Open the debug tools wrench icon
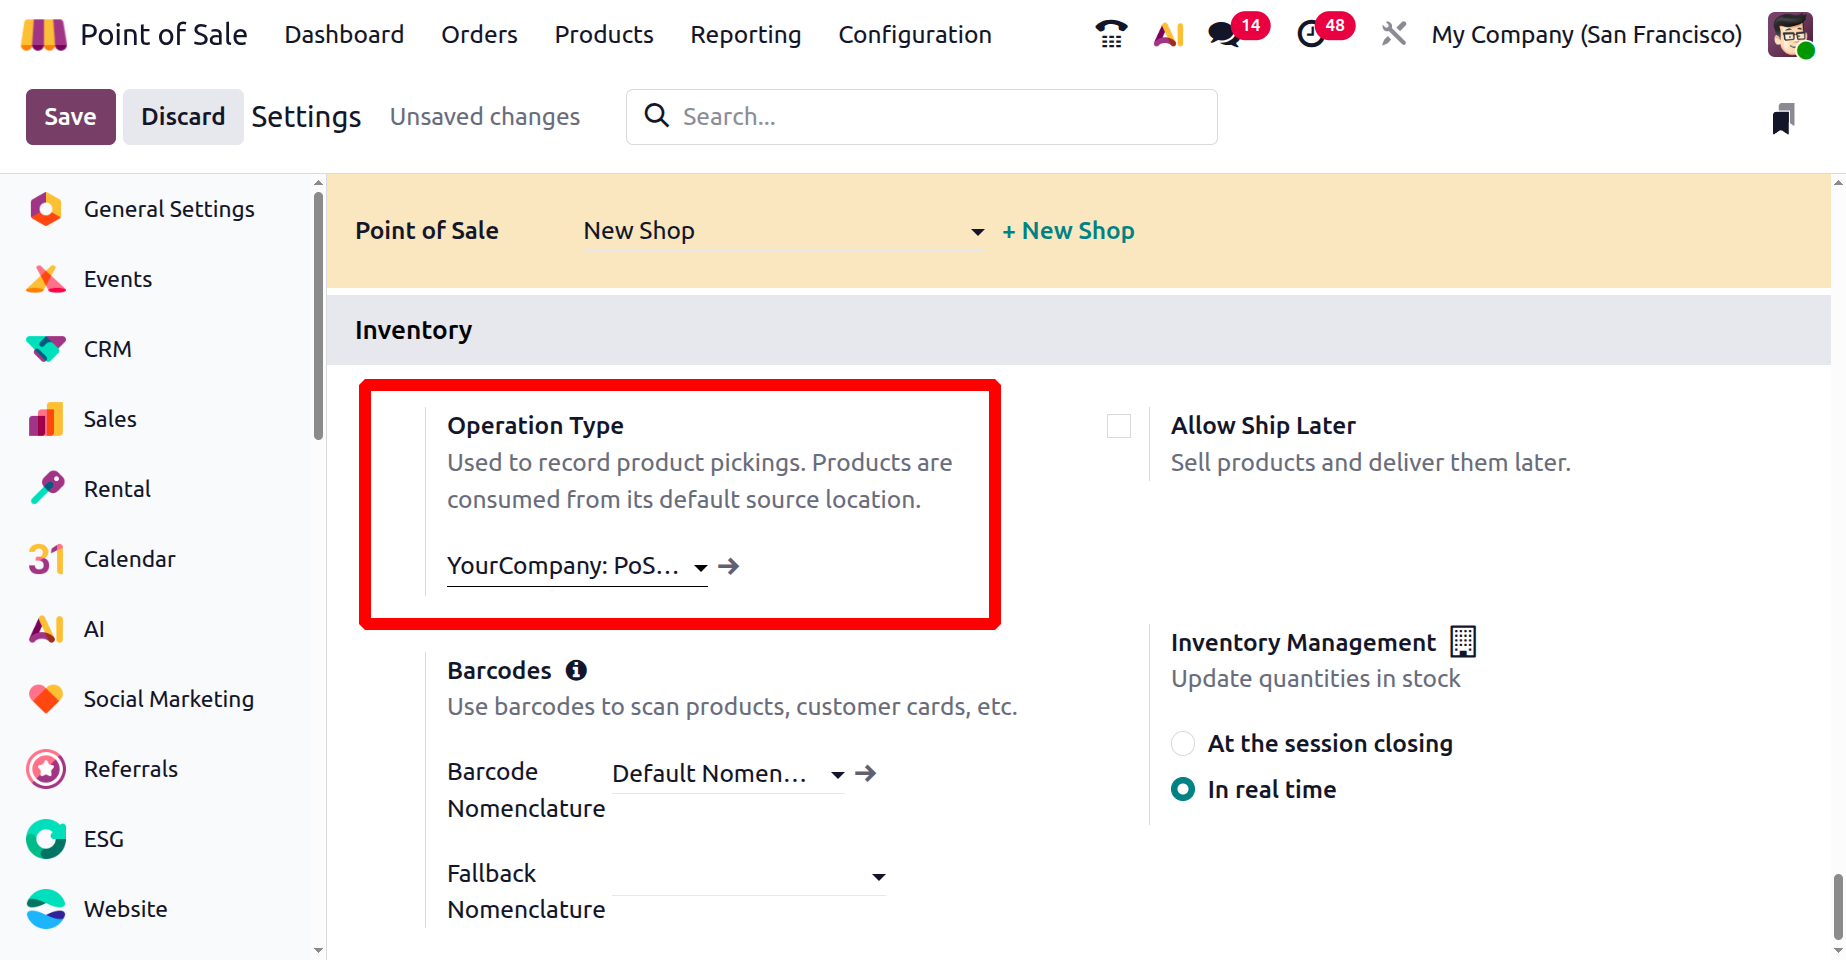Screen dimensions: 1846x960 [x=1393, y=35]
